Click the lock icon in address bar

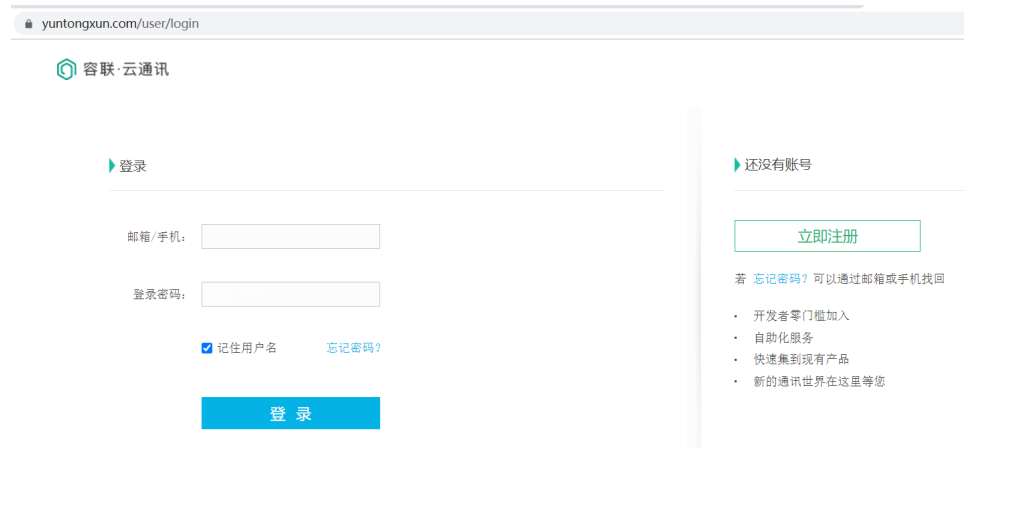[28, 24]
